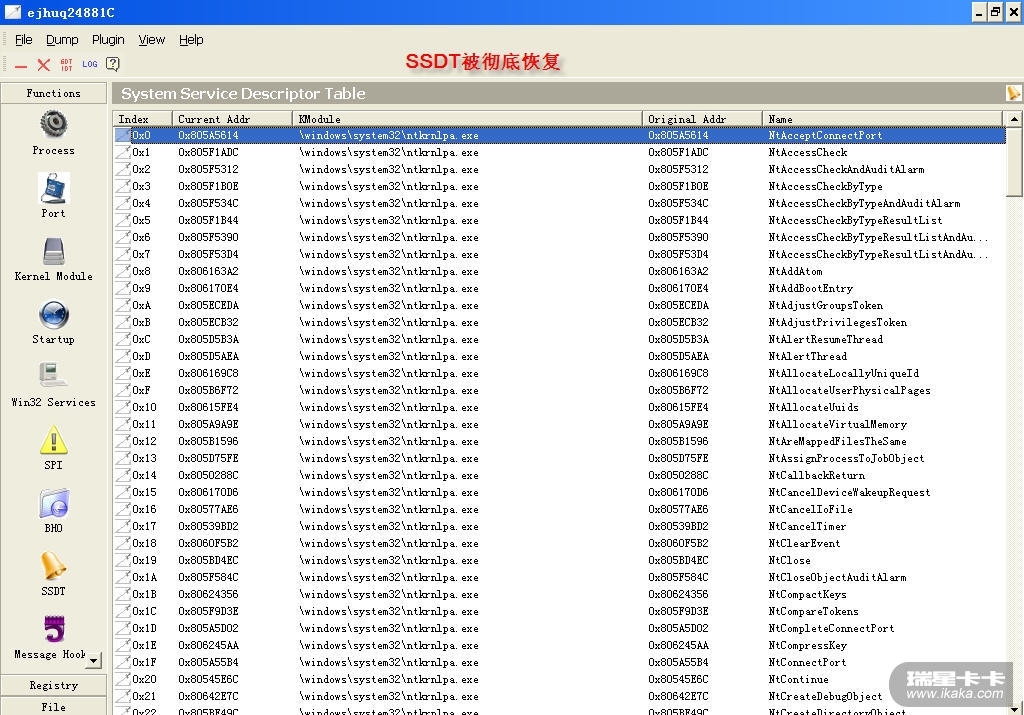This screenshot has height=715, width=1024.
Task: Open the Win32 Services icon
Action: (x=53, y=377)
